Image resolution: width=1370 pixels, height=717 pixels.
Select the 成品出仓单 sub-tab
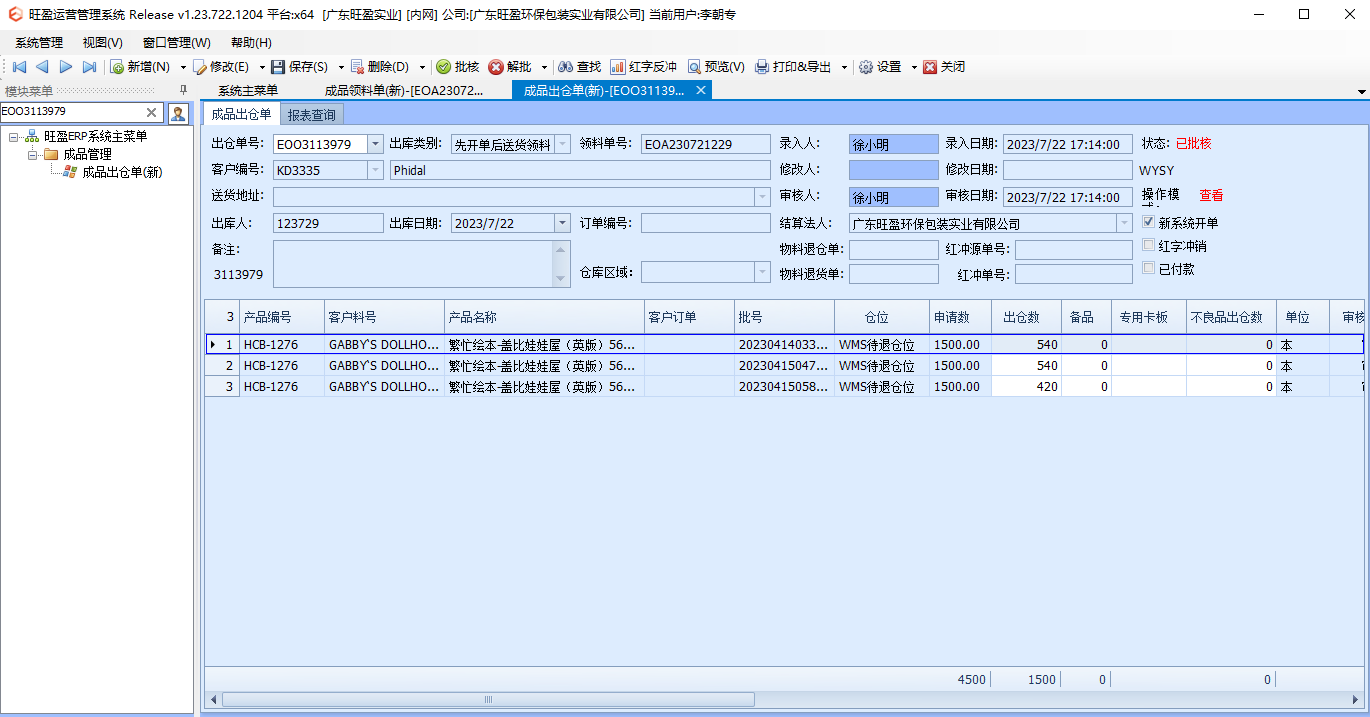point(241,114)
